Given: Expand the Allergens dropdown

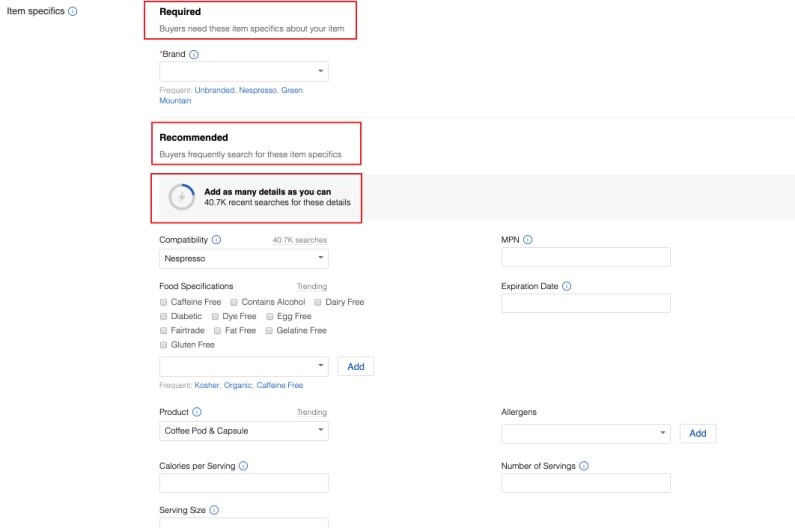Looking at the screenshot, I should (x=585, y=433).
